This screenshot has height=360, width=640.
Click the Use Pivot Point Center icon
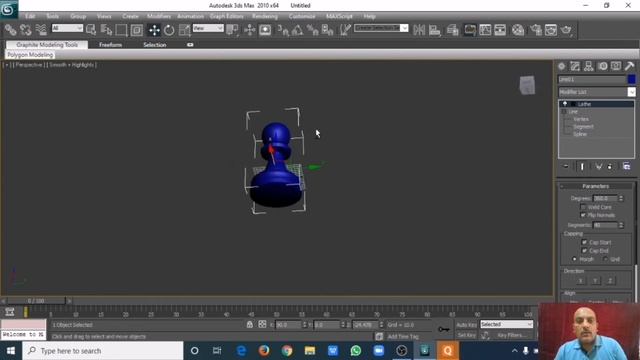232,30
